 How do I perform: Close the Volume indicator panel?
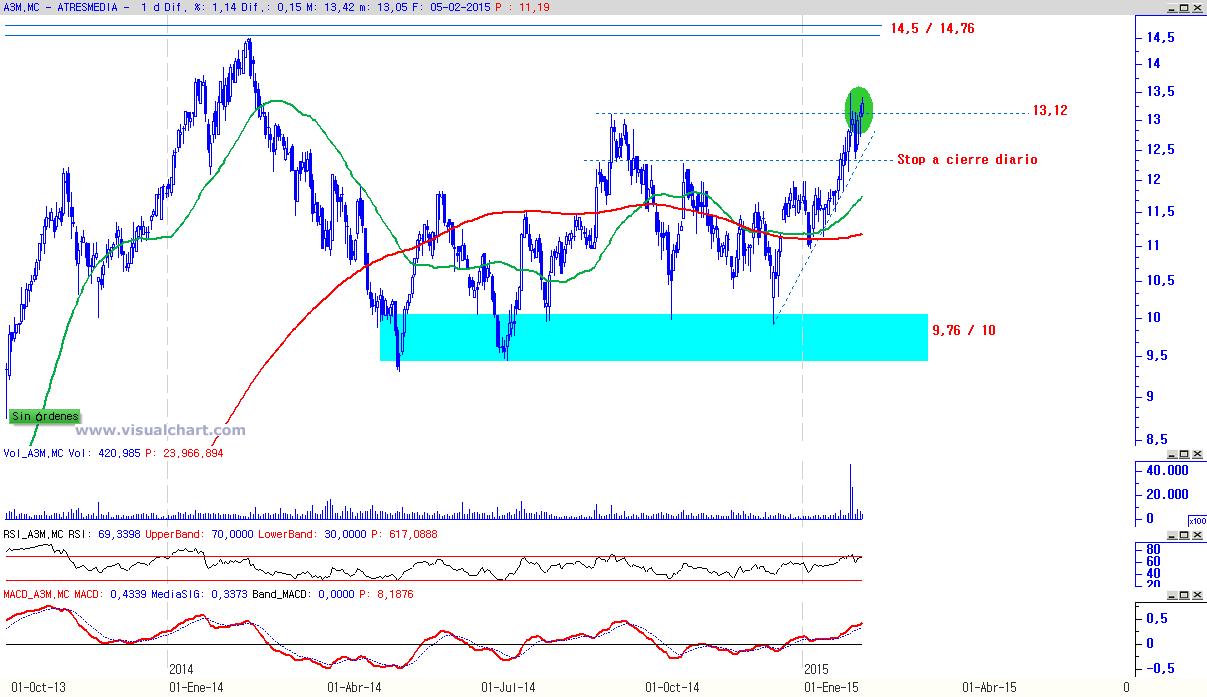1197,453
